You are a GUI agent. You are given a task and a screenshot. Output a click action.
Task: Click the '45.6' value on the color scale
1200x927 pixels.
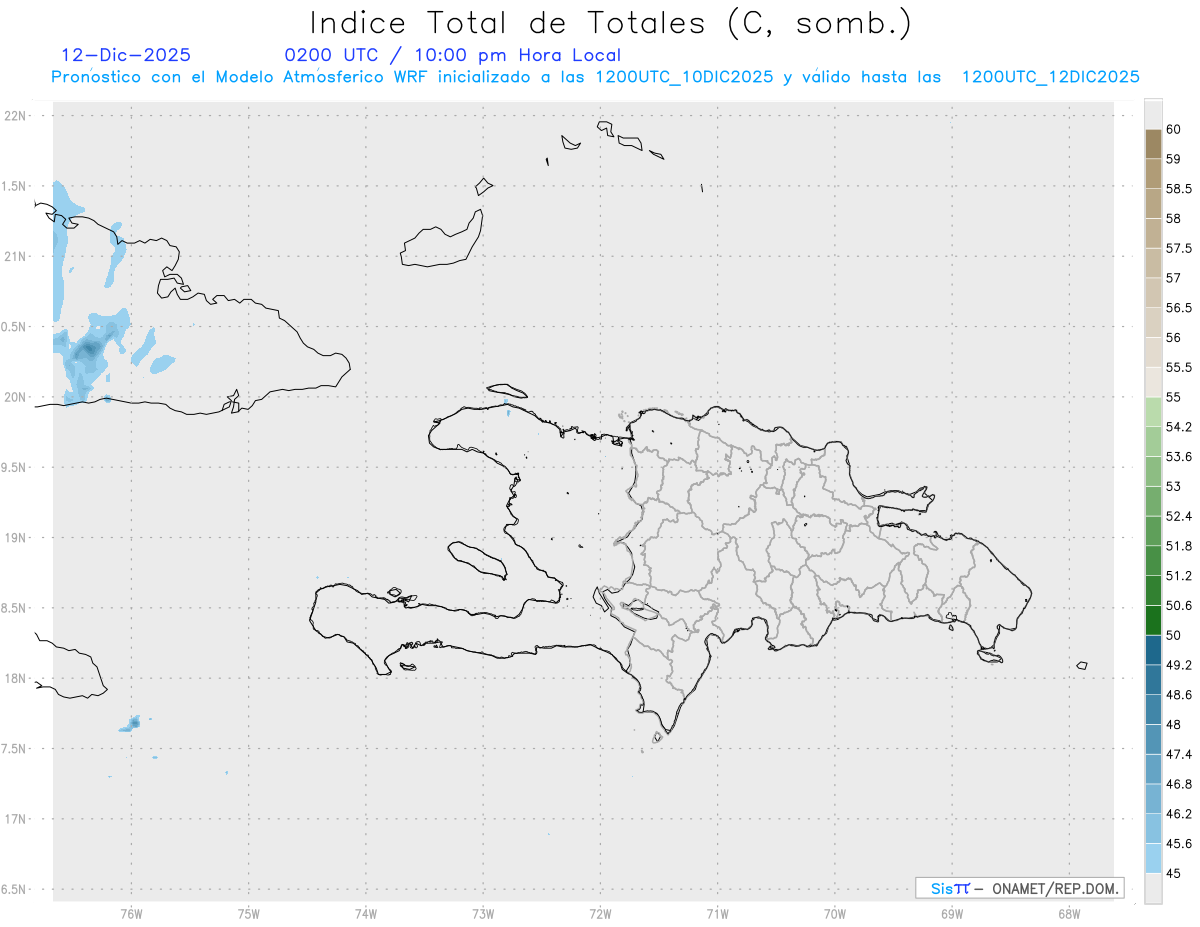(x=1178, y=843)
